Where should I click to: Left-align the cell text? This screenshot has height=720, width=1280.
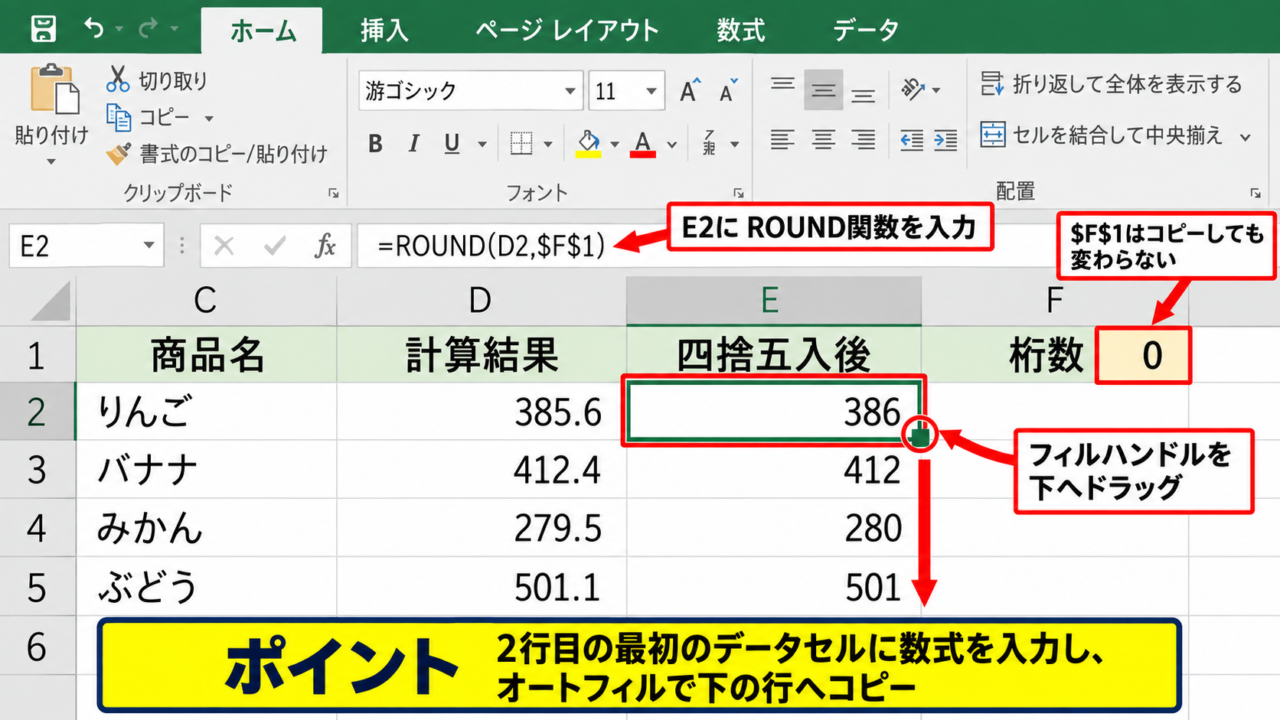tap(783, 138)
